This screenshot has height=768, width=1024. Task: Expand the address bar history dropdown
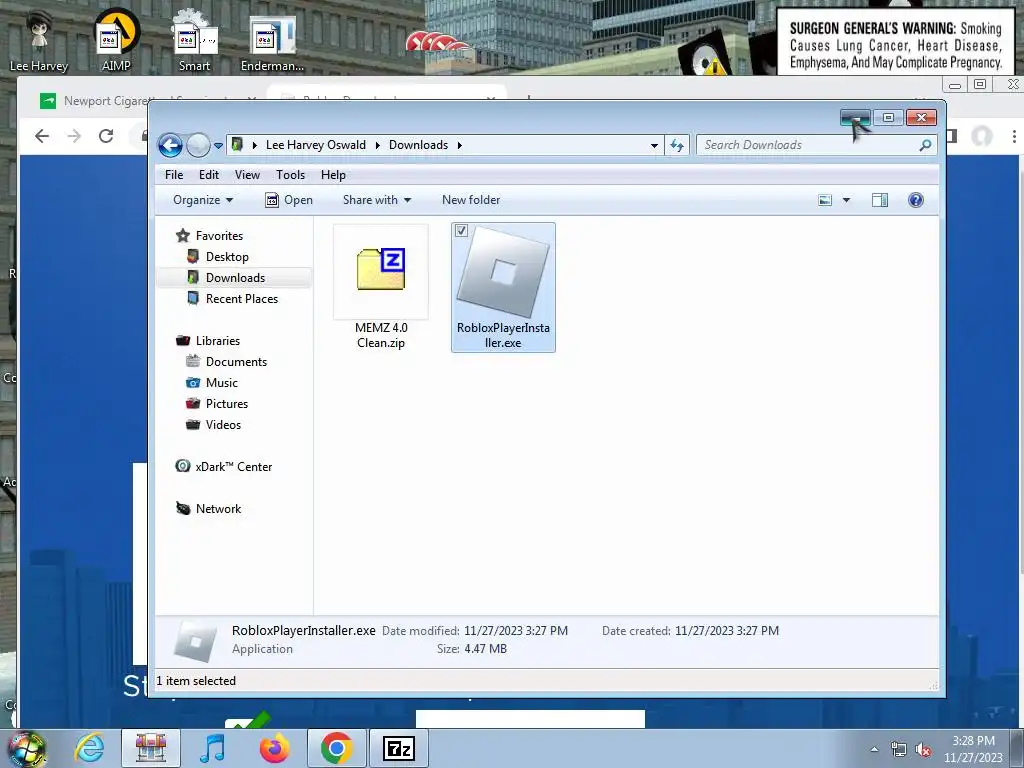(x=654, y=146)
